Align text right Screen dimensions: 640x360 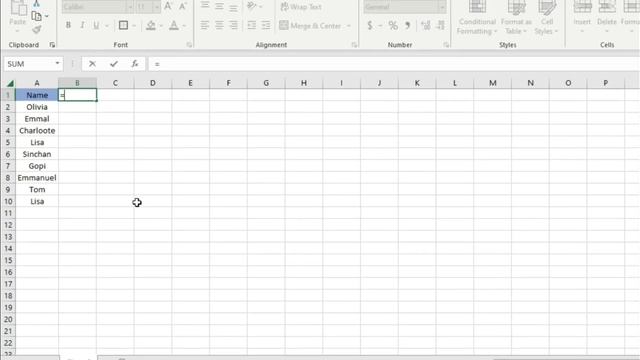pos(233,25)
